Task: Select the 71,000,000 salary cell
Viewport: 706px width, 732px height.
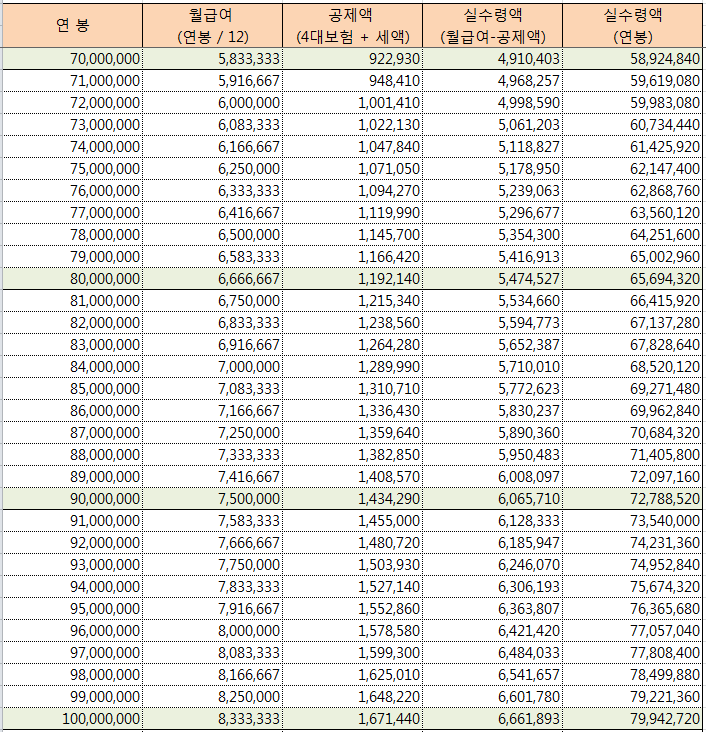Action: [72, 81]
